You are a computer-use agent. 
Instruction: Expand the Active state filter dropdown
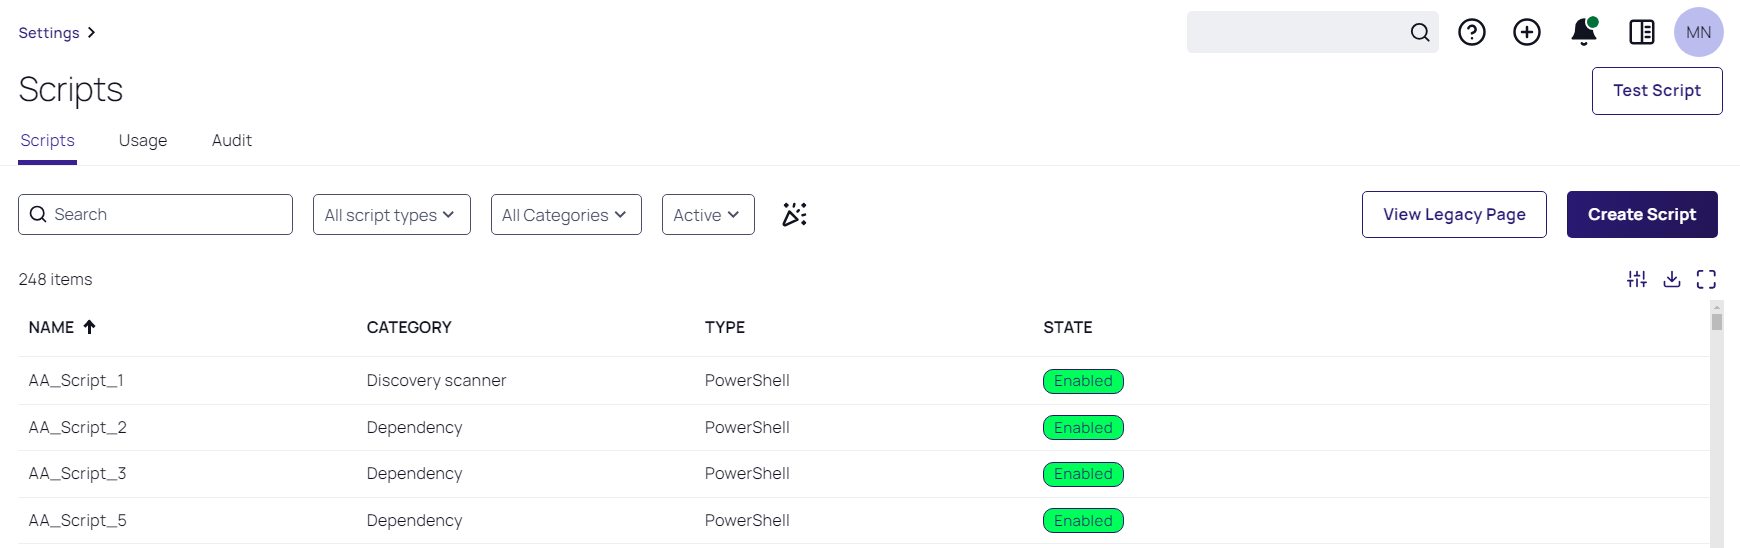[708, 215]
